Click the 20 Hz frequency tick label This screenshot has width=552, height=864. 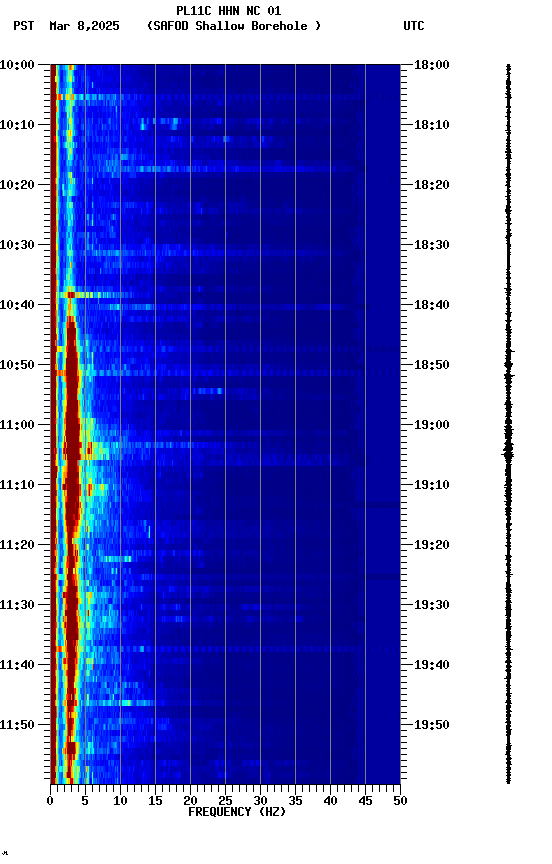tap(190, 801)
